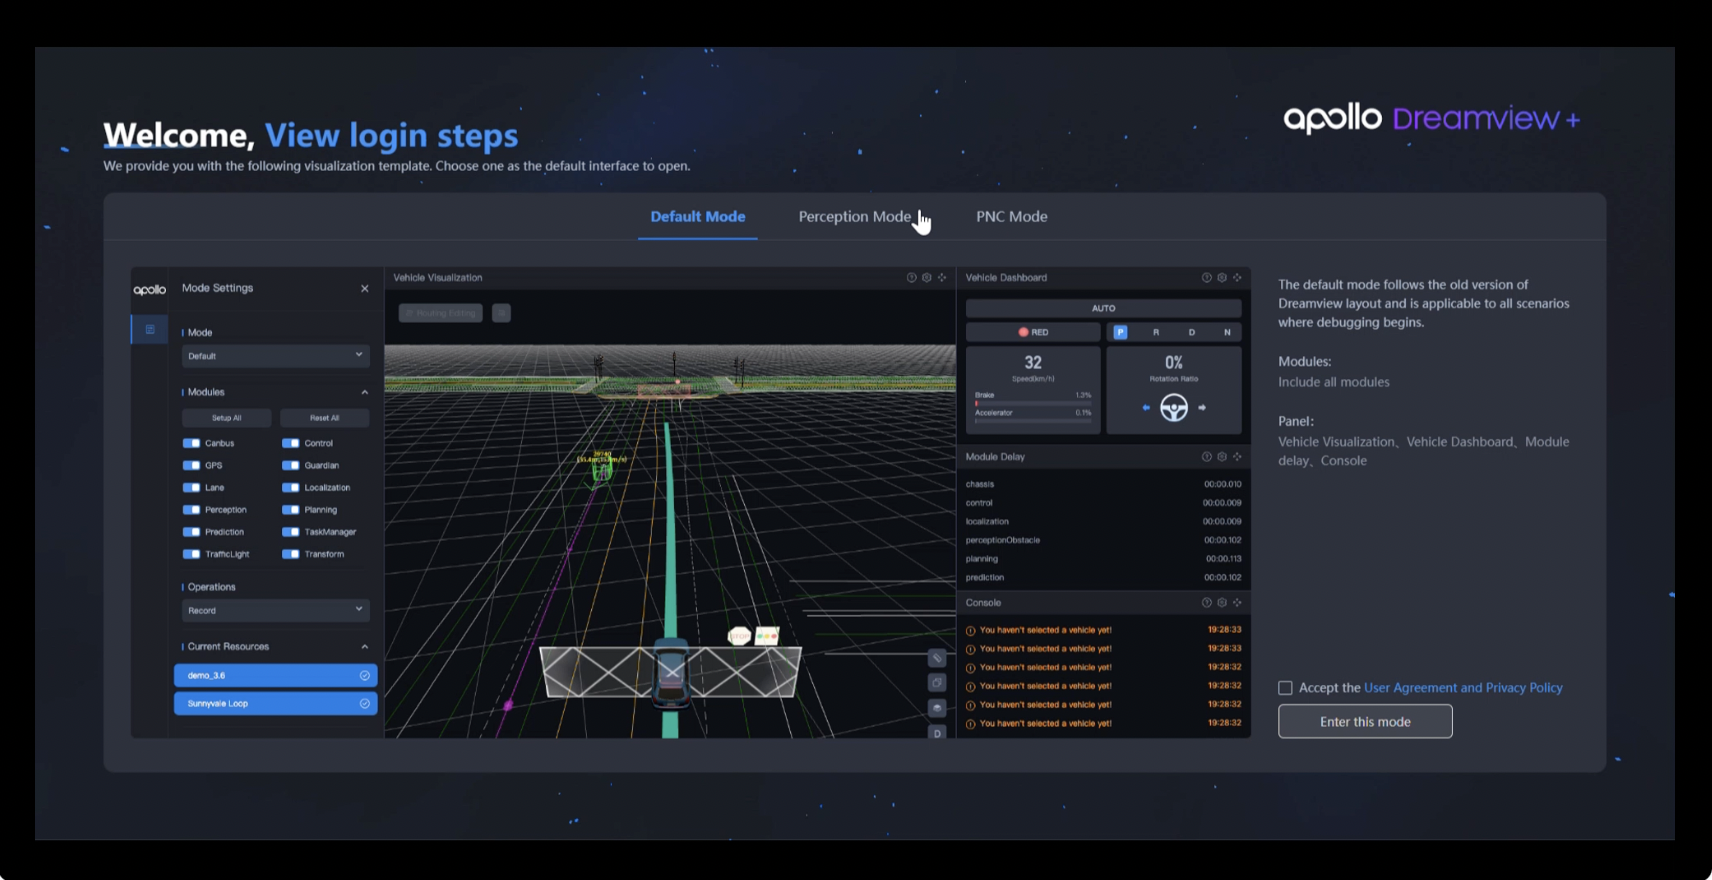Click the Enter this mode button
This screenshot has width=1712, height=880.
[1365, 721]
